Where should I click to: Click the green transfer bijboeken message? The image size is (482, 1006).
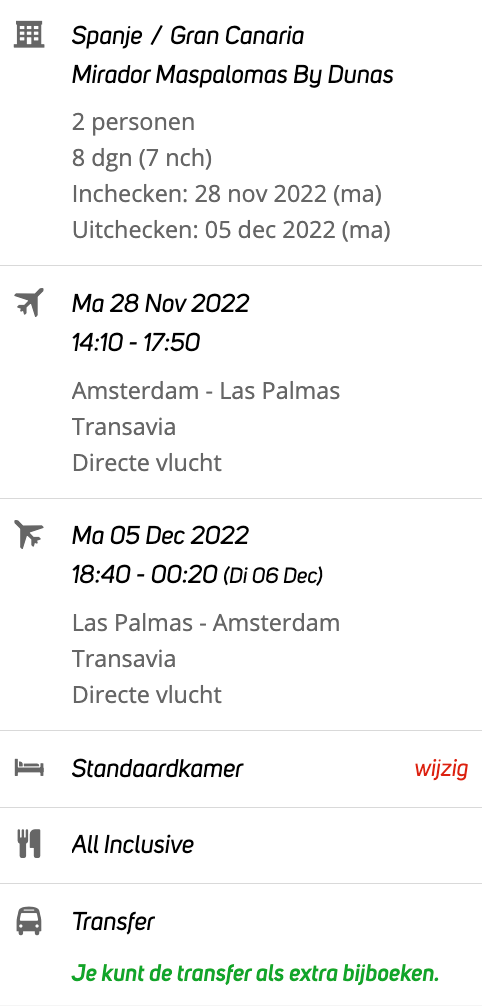click(255, 973)
